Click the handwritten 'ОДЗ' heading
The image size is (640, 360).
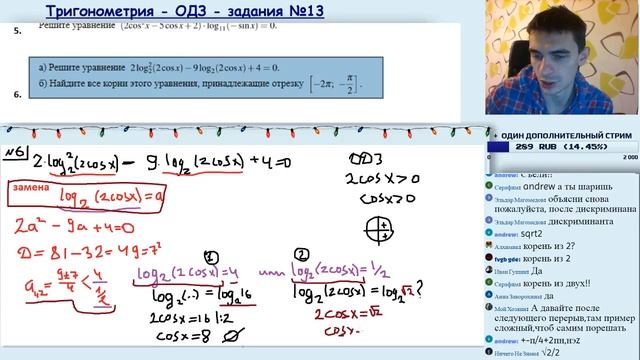366,159
